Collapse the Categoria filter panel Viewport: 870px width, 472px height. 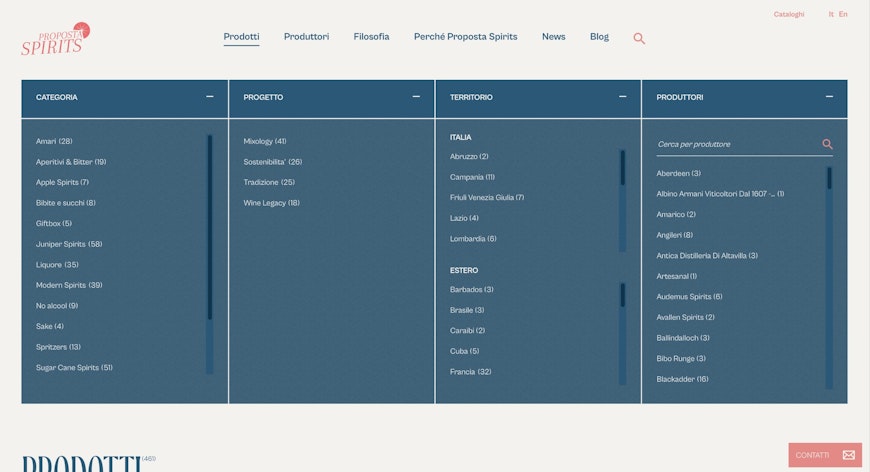click(x=210, y=97)
